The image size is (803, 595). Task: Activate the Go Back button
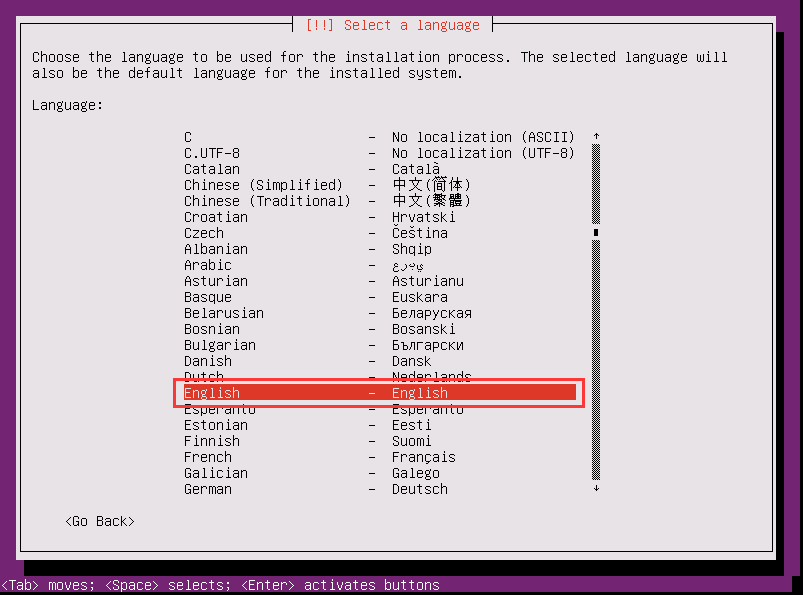(100, 521)
